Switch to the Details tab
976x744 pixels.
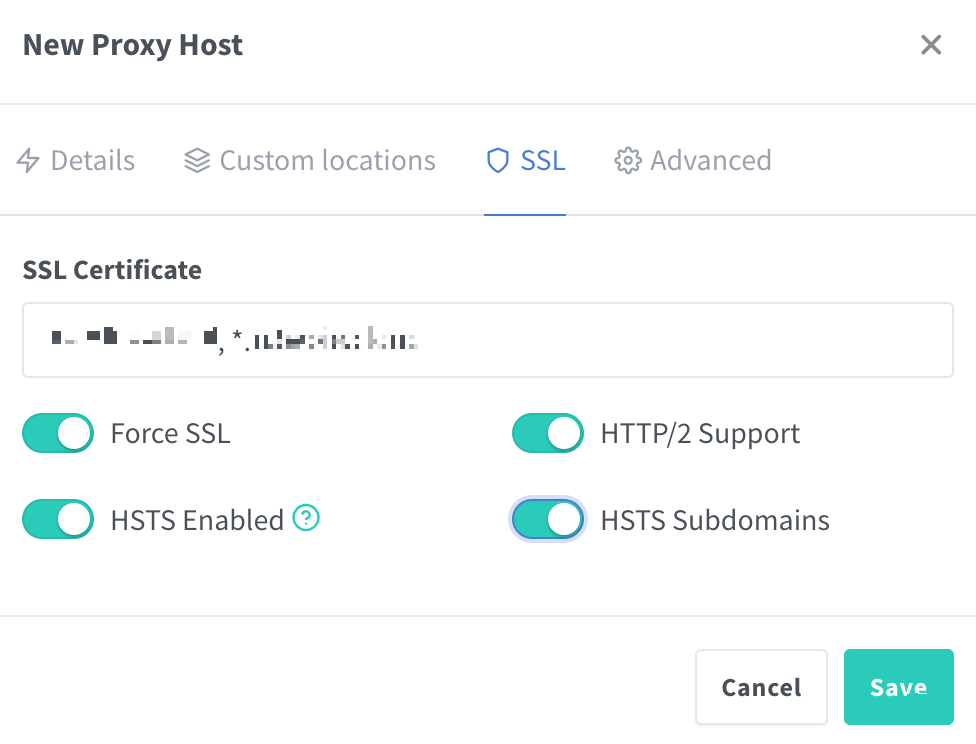pyautogui.click(x=92, y=161)
